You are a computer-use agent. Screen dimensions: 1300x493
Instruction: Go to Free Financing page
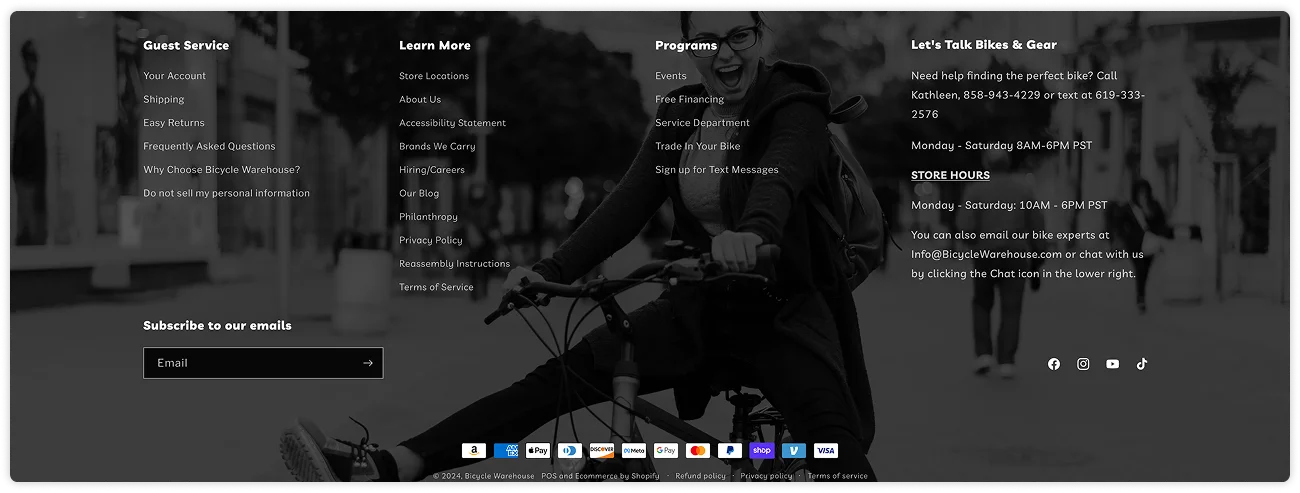coord(689,100)
